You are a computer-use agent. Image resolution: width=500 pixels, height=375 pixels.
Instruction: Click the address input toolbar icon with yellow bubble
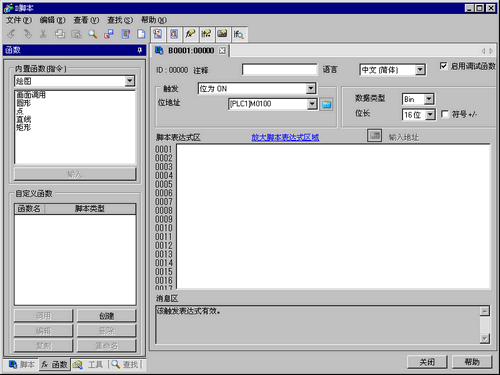[x=222, y=34]
